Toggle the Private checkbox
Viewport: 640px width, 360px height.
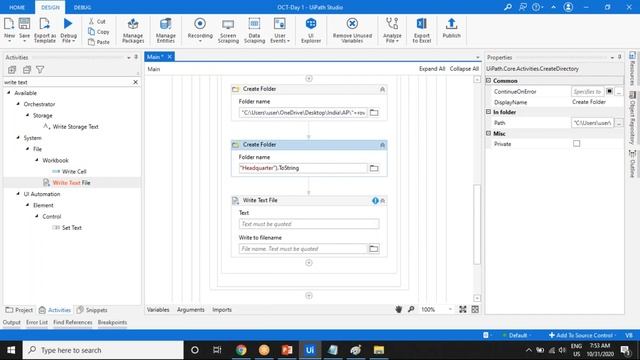576,144
